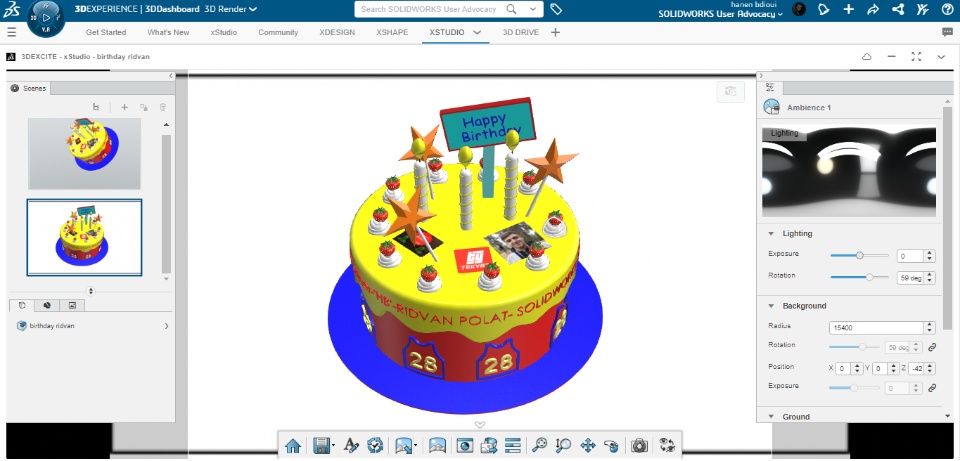Open the Get Started tab
The image size is (960, 461).
coord(106,32)
